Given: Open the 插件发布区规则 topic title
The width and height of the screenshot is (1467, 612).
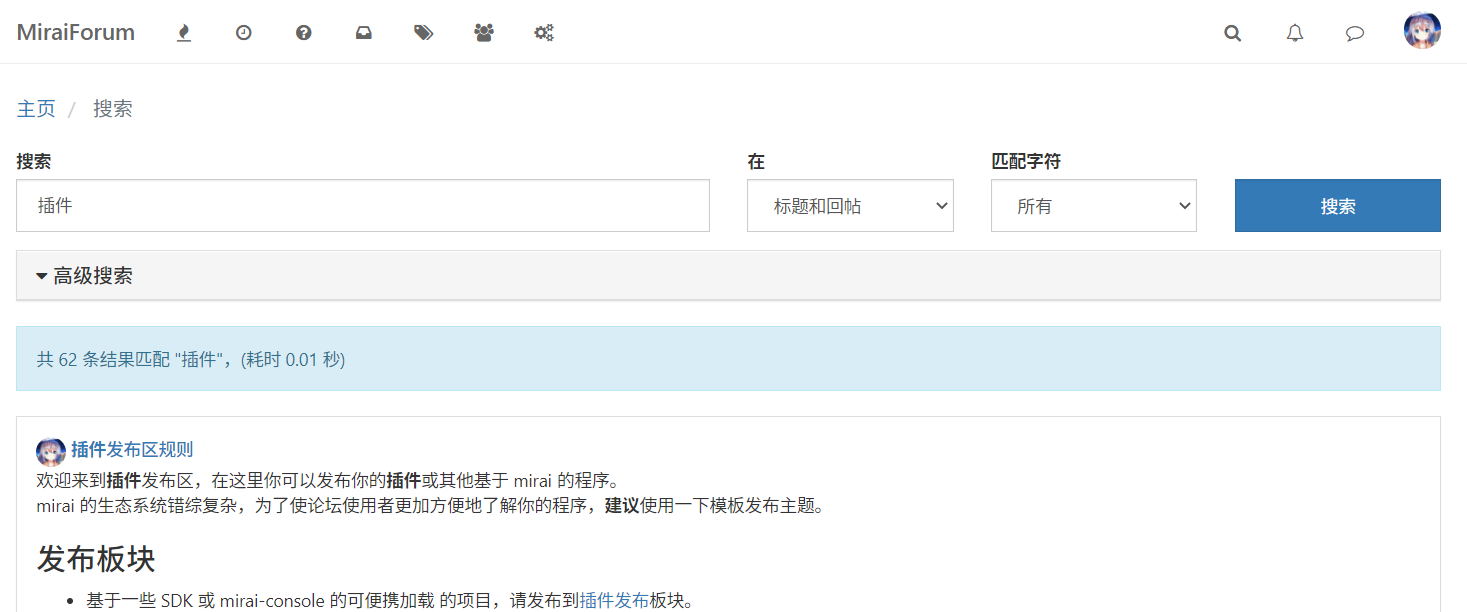Looking at the screenshot, I should pos(132,450).
